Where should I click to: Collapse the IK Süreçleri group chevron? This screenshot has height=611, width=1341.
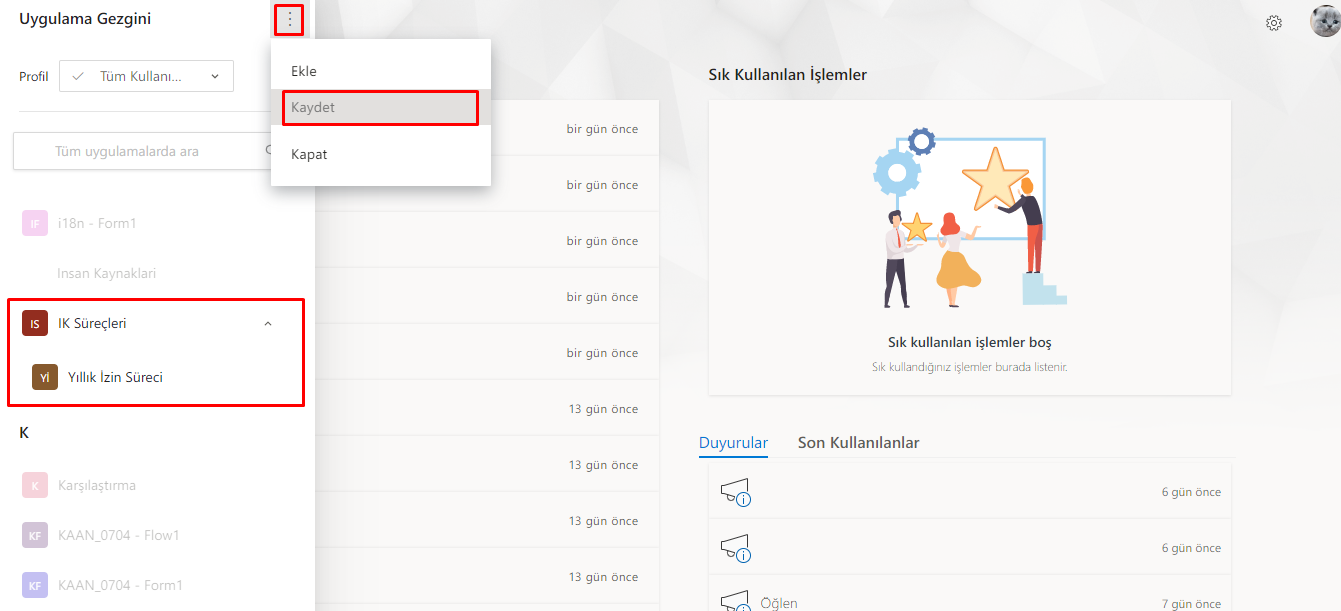267,323
